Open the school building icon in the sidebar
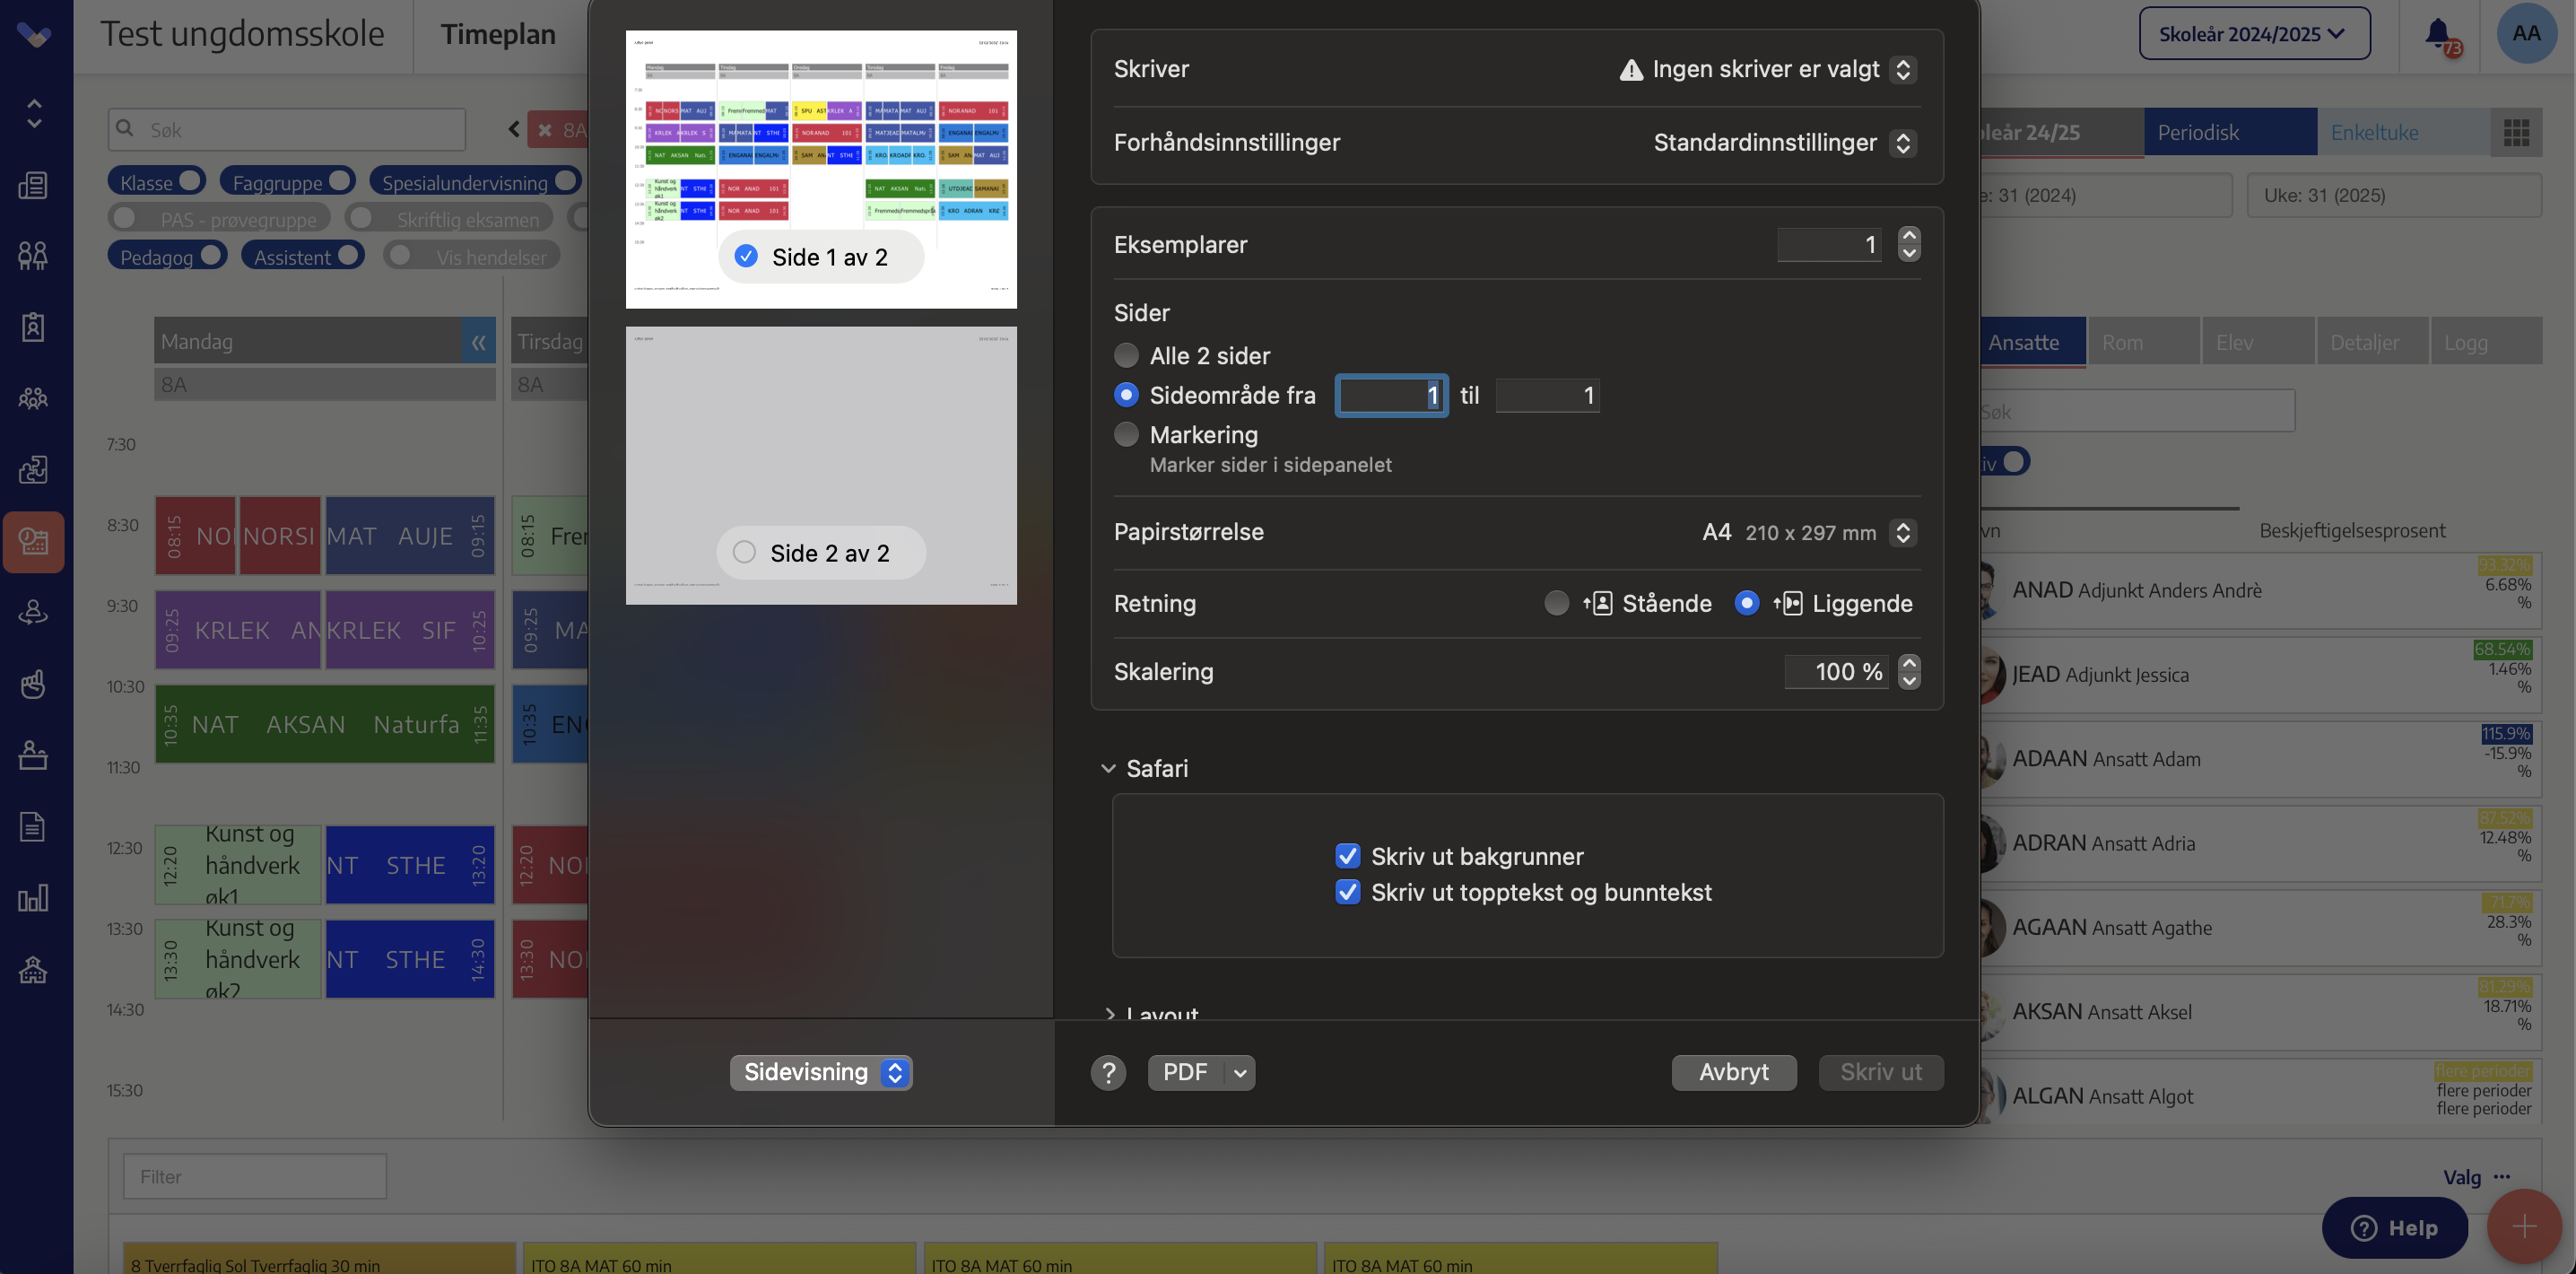The height and width of the screenshot is (1274, 2576). pos(33,969)
